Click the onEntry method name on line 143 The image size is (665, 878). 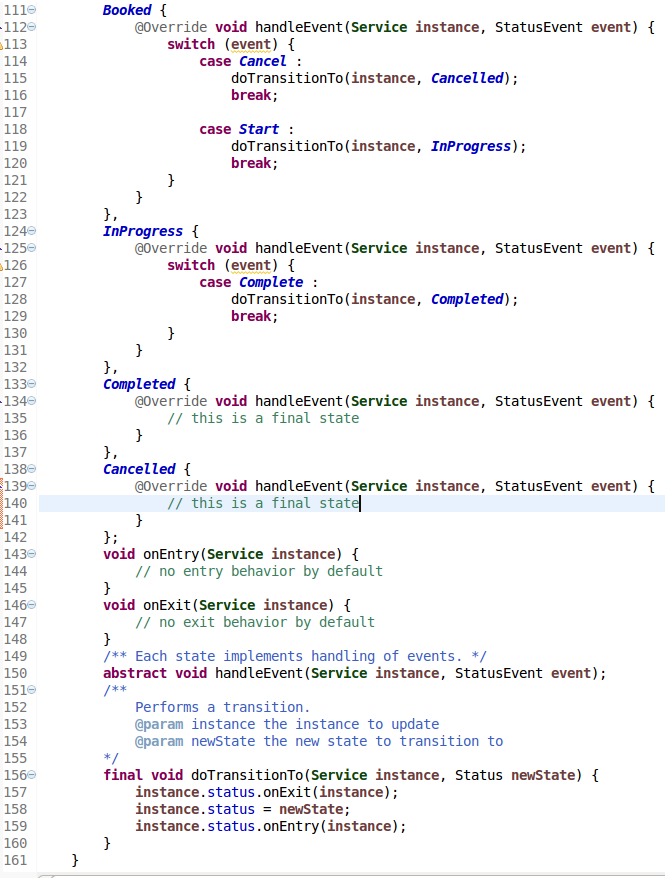[x=171, y=554]
